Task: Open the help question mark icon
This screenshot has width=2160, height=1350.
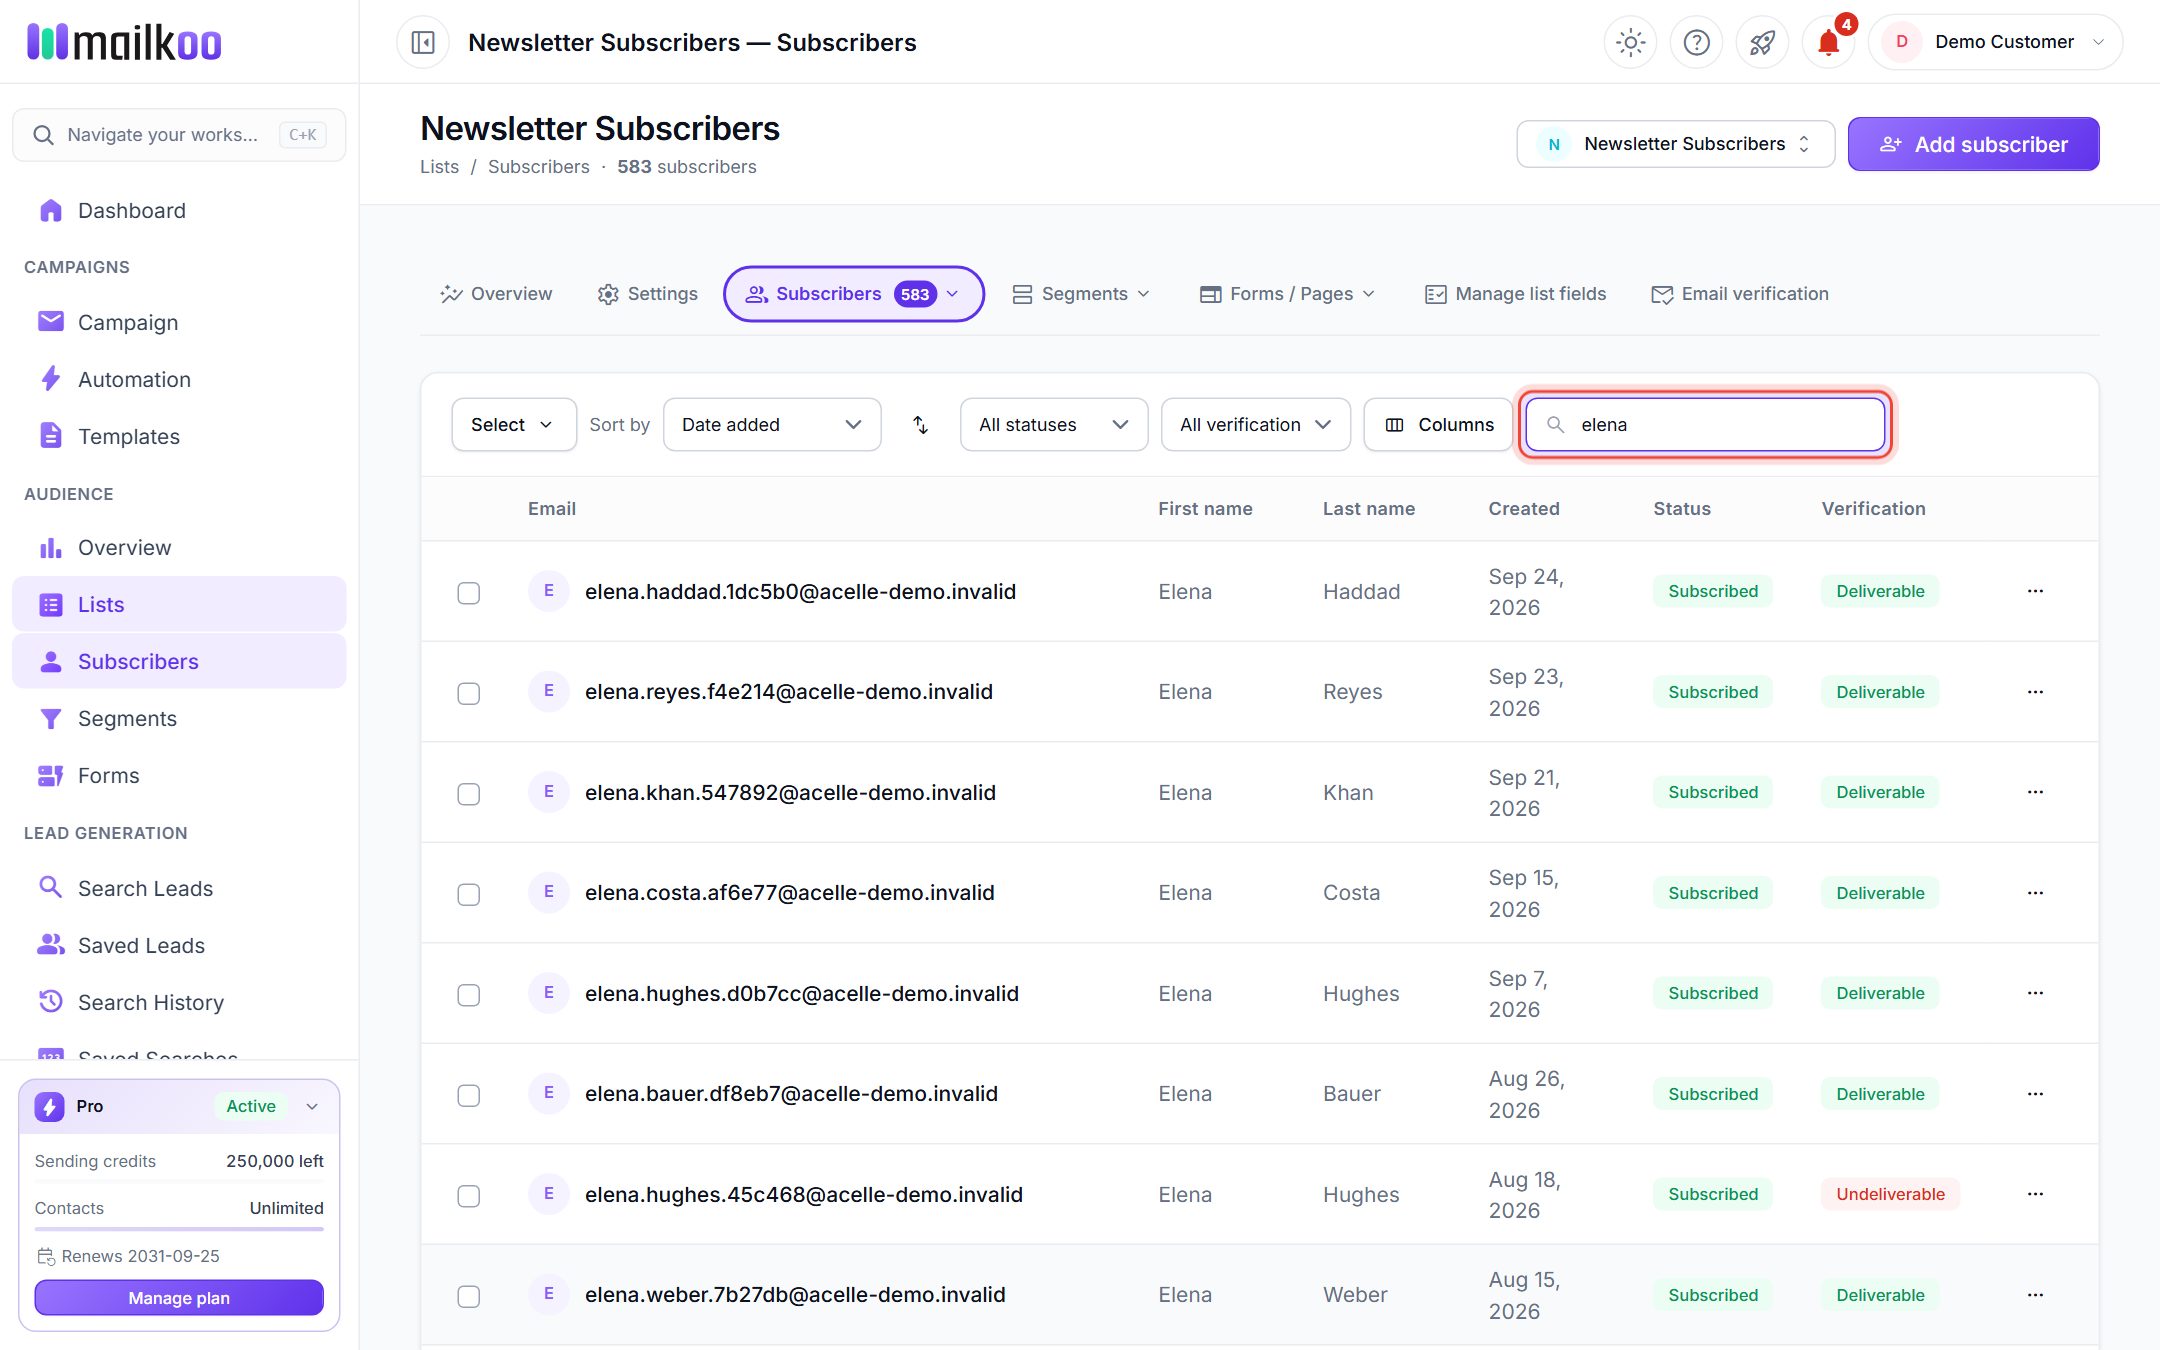Action: (1696, 42)
